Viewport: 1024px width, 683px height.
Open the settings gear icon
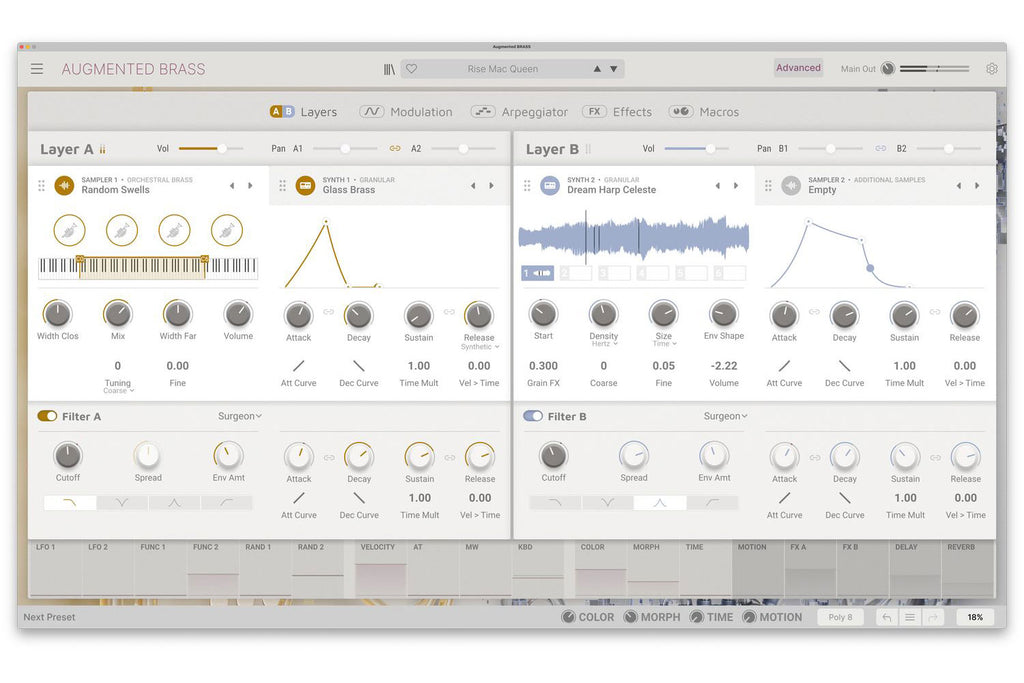pyautogui.click(x=991, y=69)
